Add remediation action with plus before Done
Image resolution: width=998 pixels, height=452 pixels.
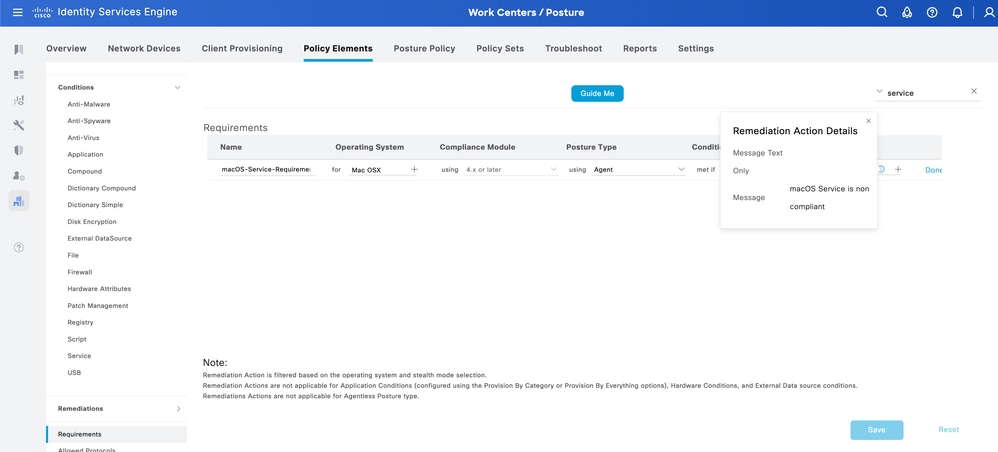click(x=898, y=169)
